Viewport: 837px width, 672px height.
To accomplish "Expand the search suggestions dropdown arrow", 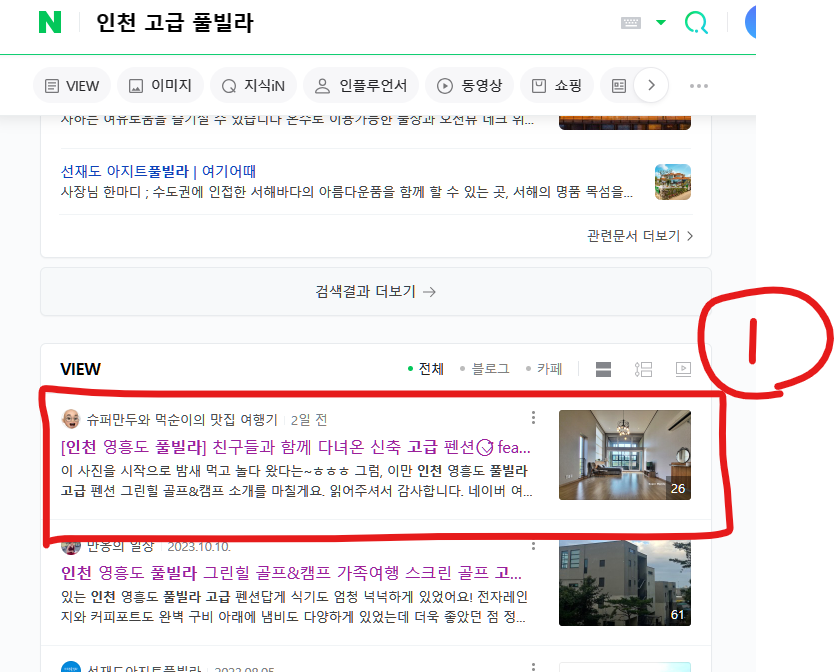I will (x=661, y=22).
